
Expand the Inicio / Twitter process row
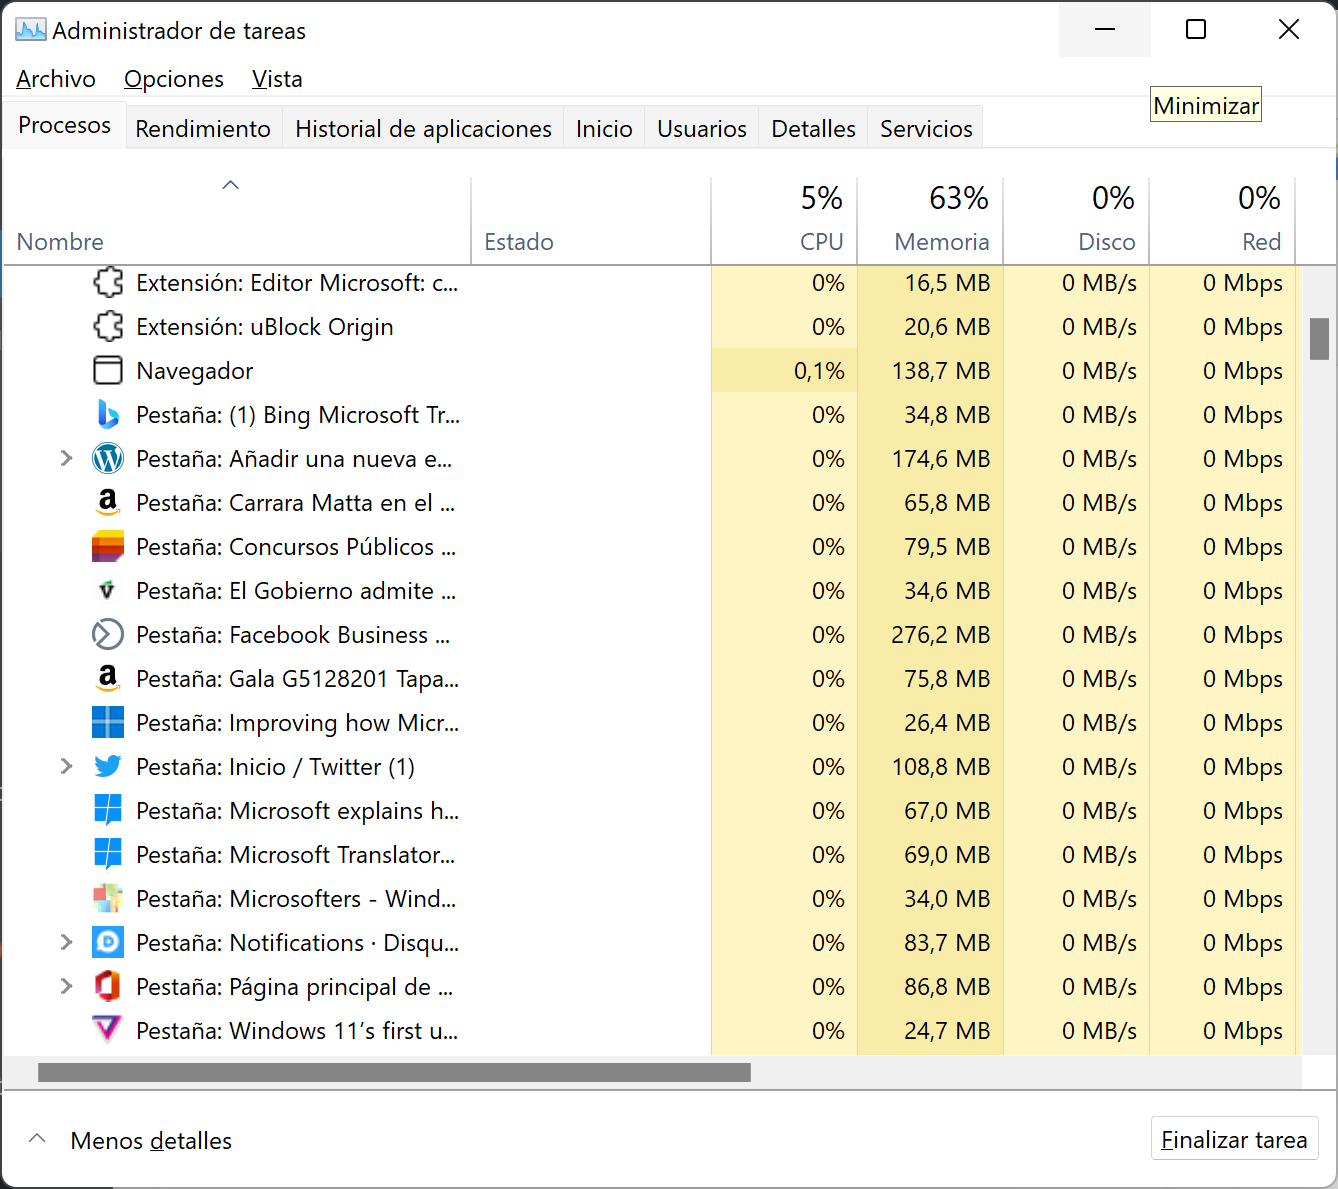(66, 767)
